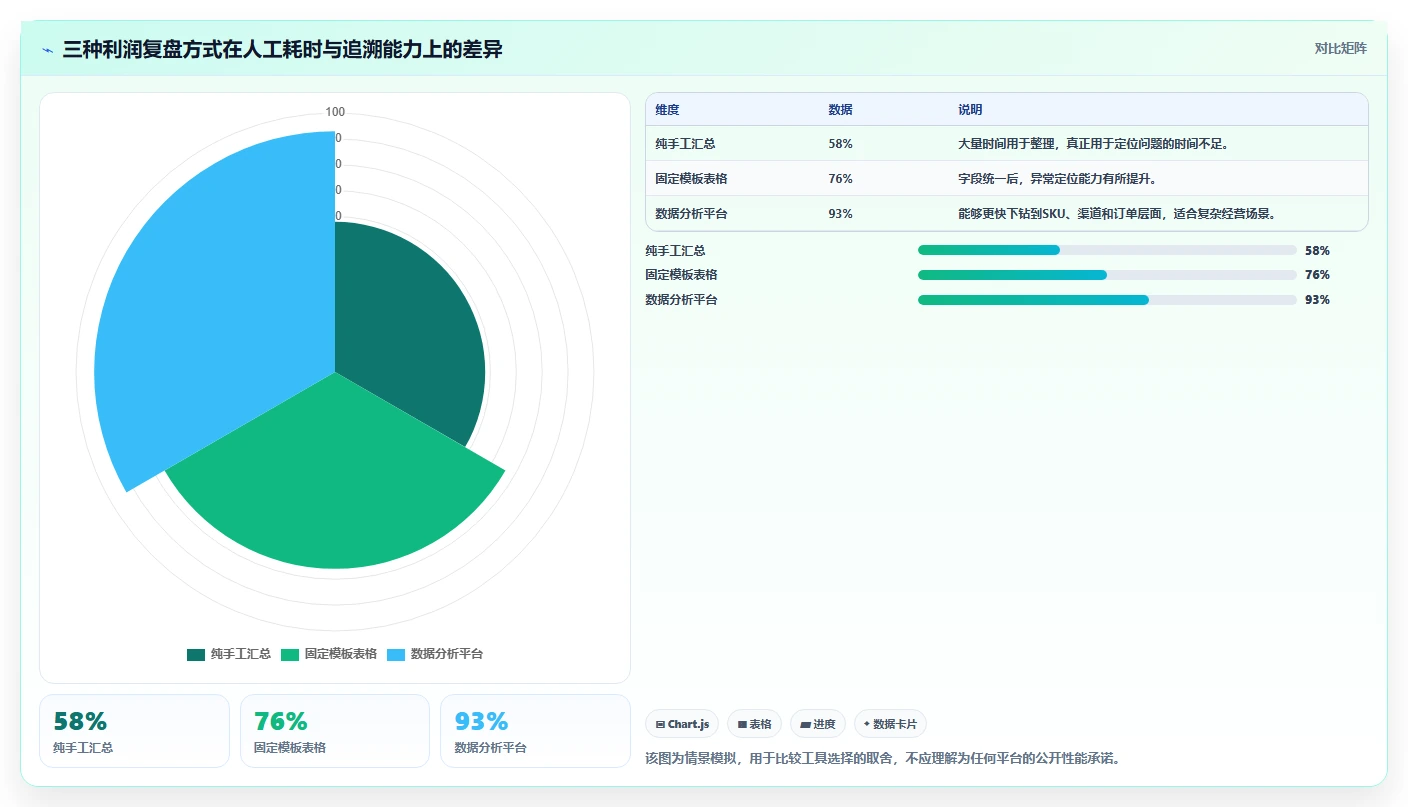
Task: Open the 76% 固定模板表格 stat card
Action: (x=335, y=731)
